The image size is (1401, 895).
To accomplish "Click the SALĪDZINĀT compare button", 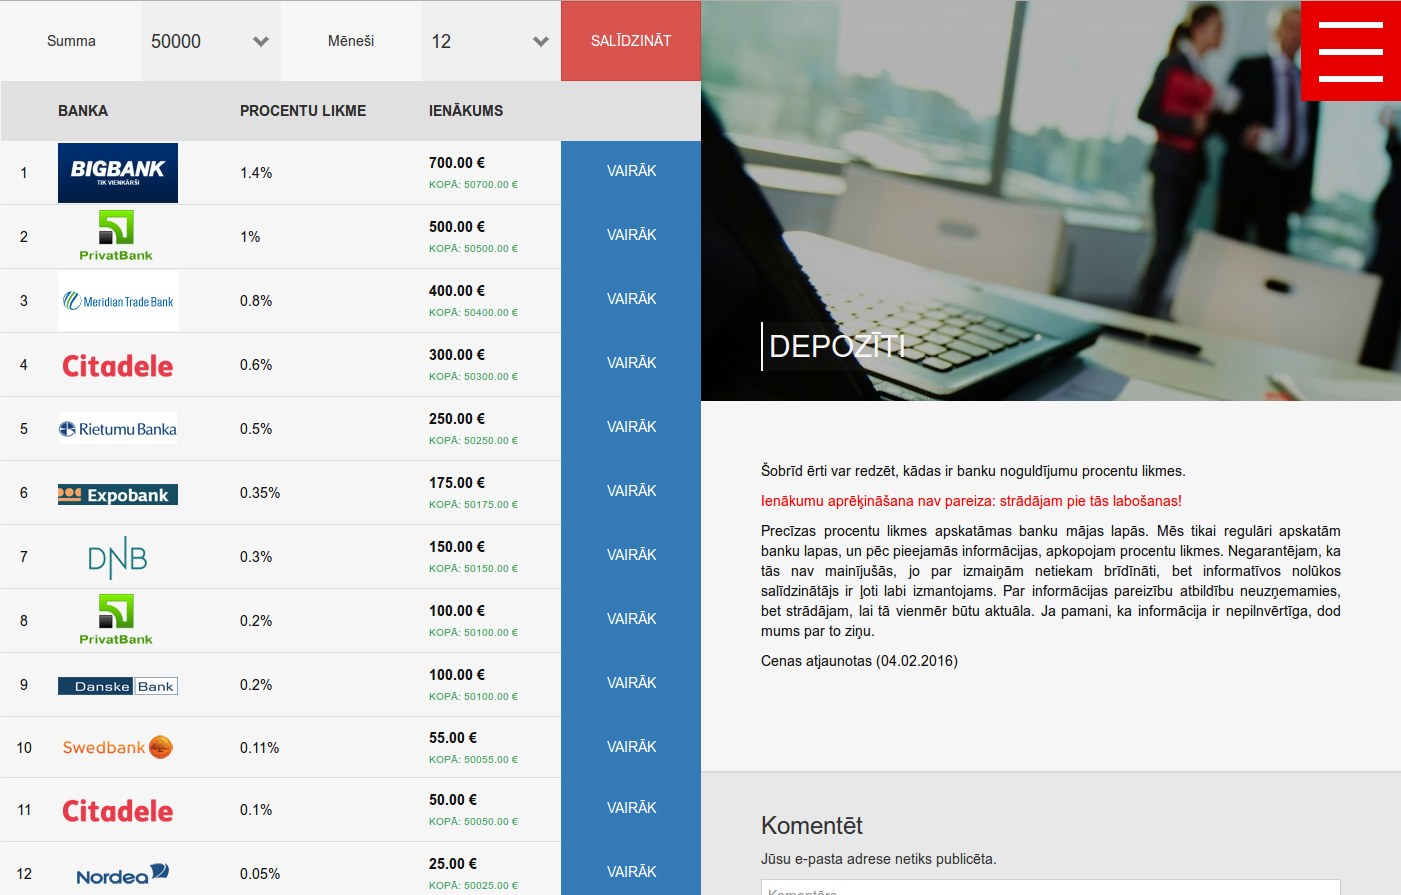I will [631, 41].
